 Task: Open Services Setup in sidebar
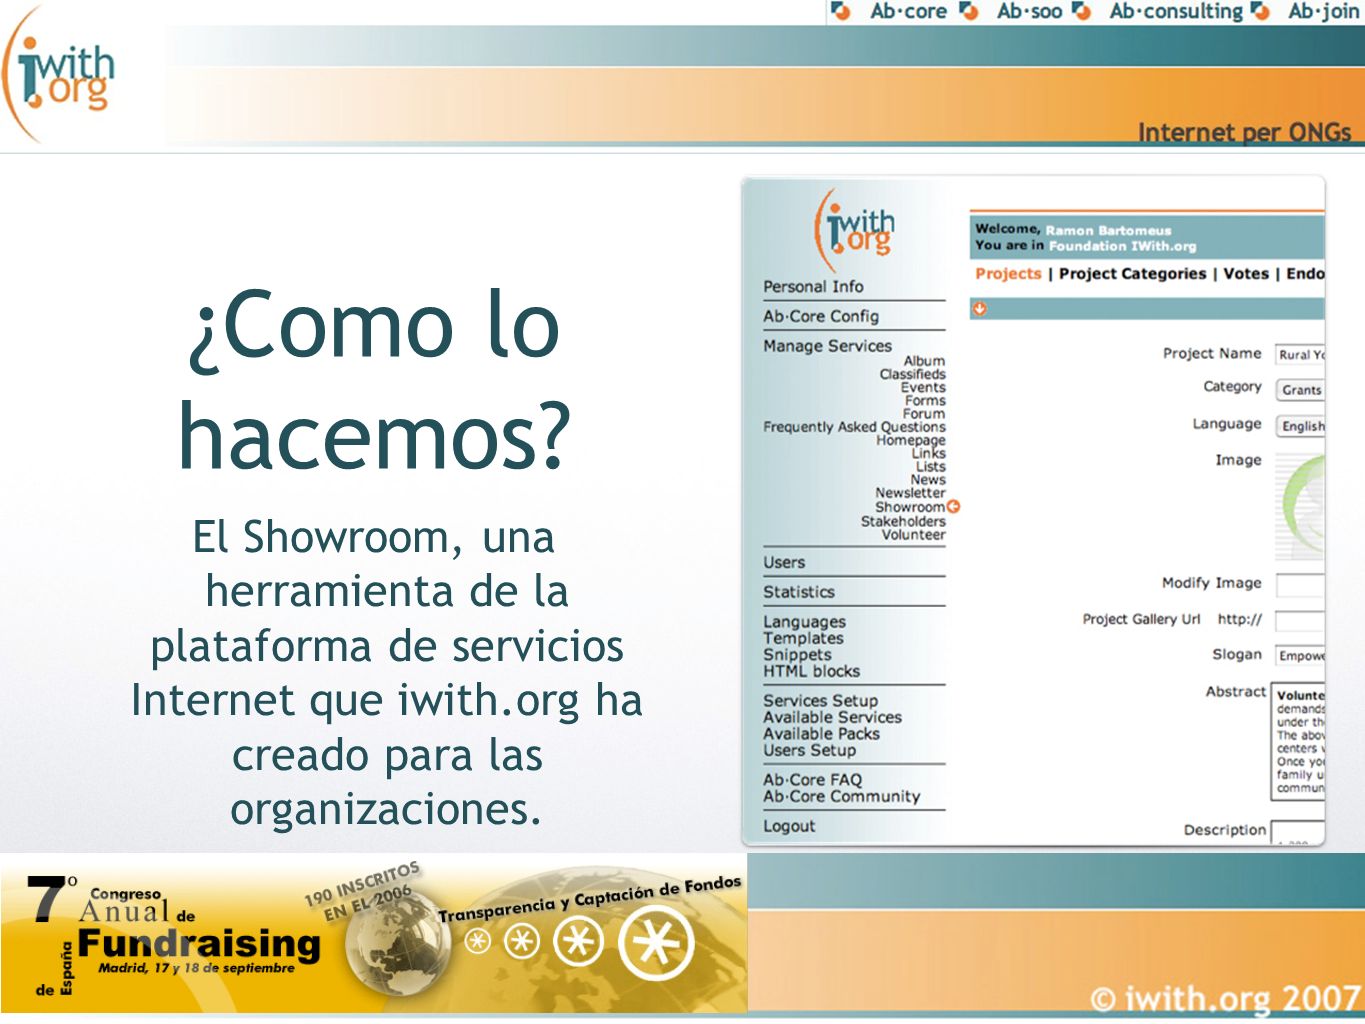pos(820,701)
